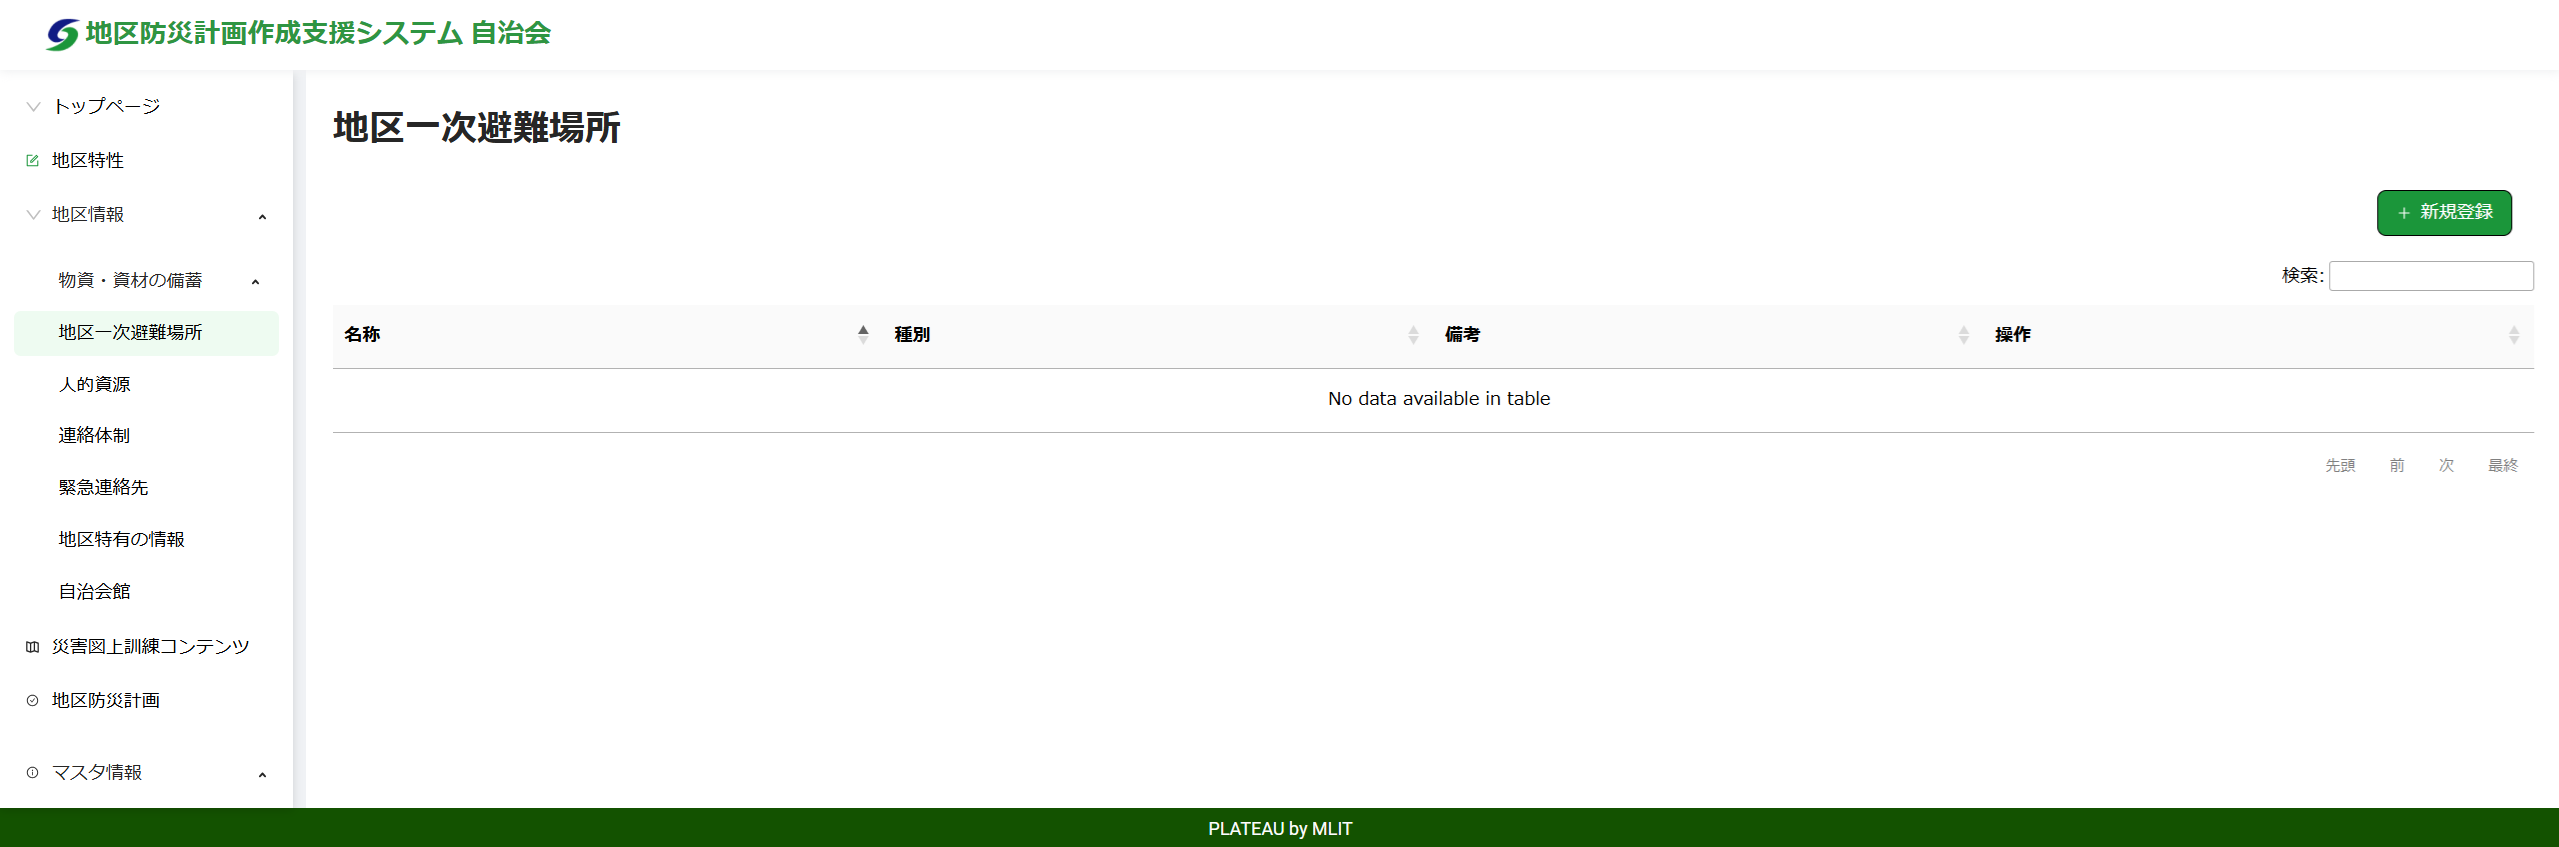Click the circle icon beside 地区防災計画
The height and width of the screenshot is (847, 2559).
pyautogui.click(x=33, y=701)
